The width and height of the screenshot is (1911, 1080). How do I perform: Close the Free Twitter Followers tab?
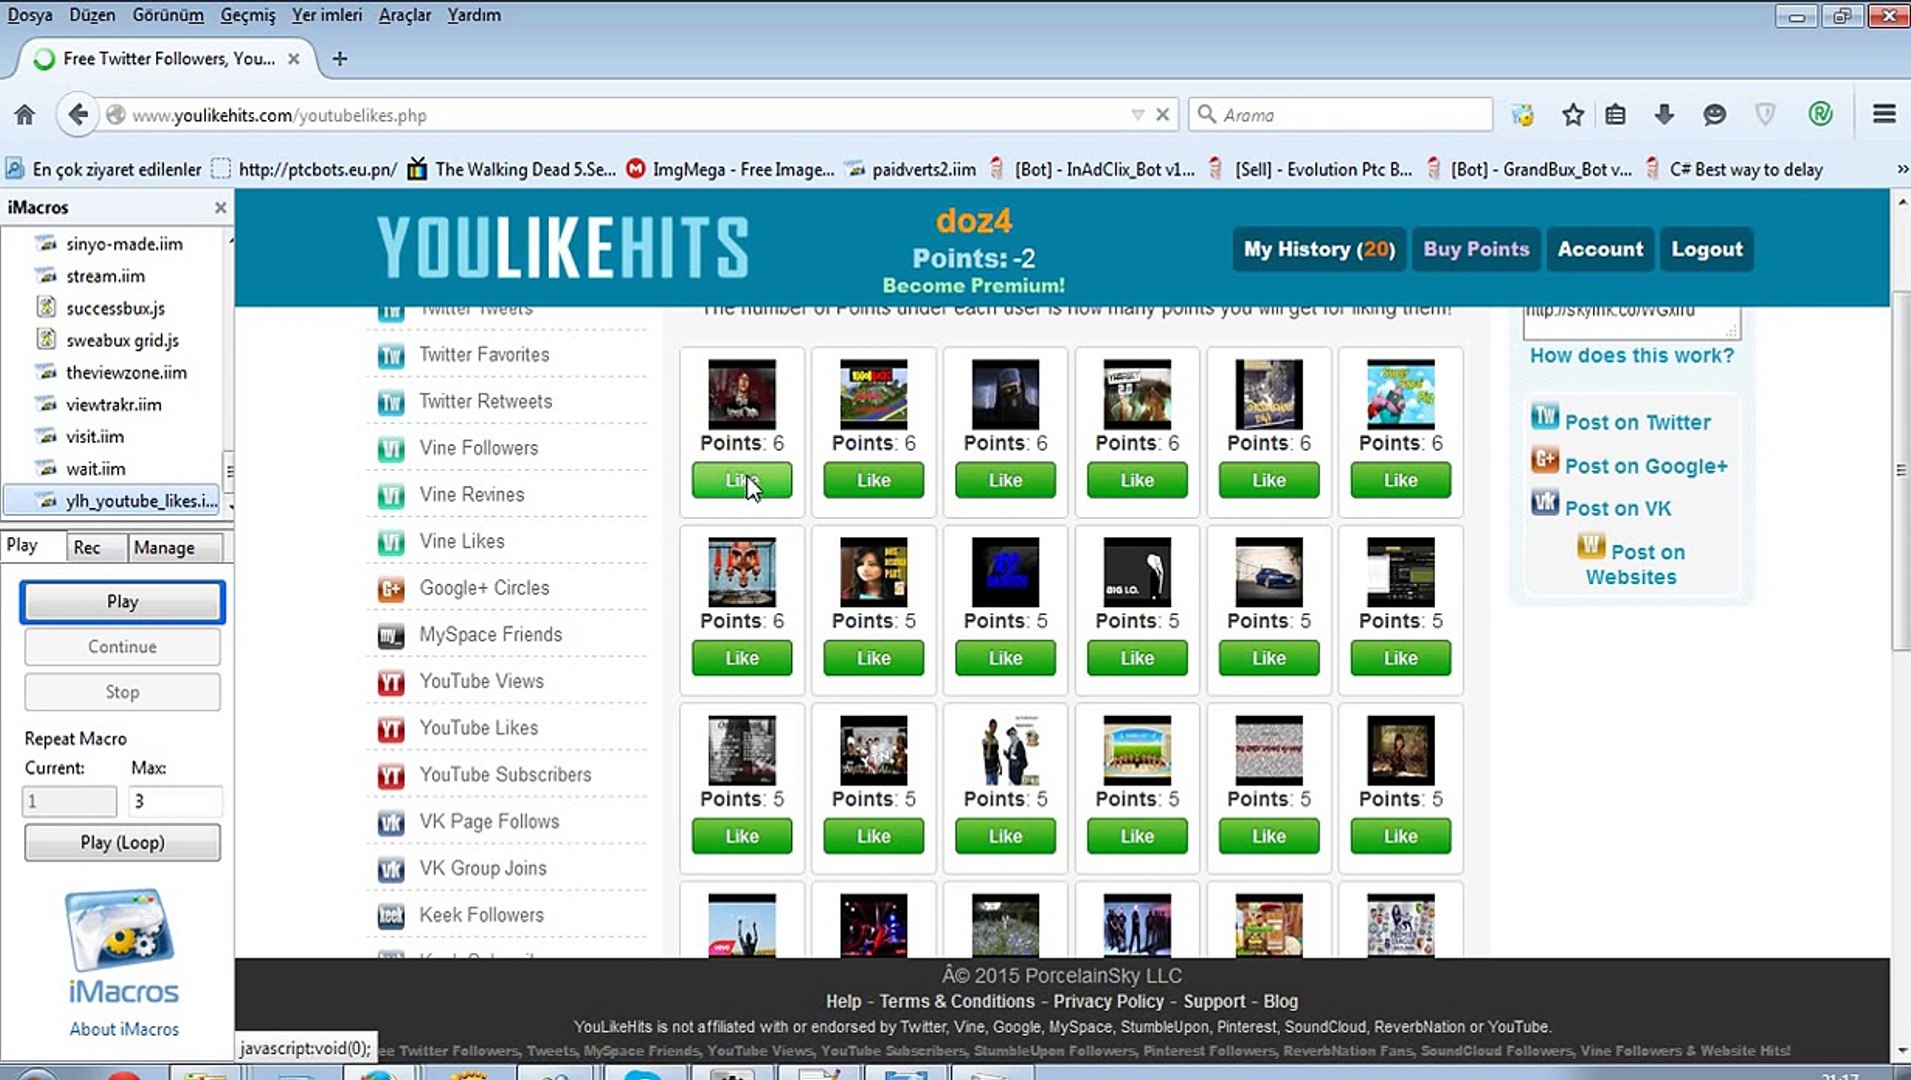294,59
